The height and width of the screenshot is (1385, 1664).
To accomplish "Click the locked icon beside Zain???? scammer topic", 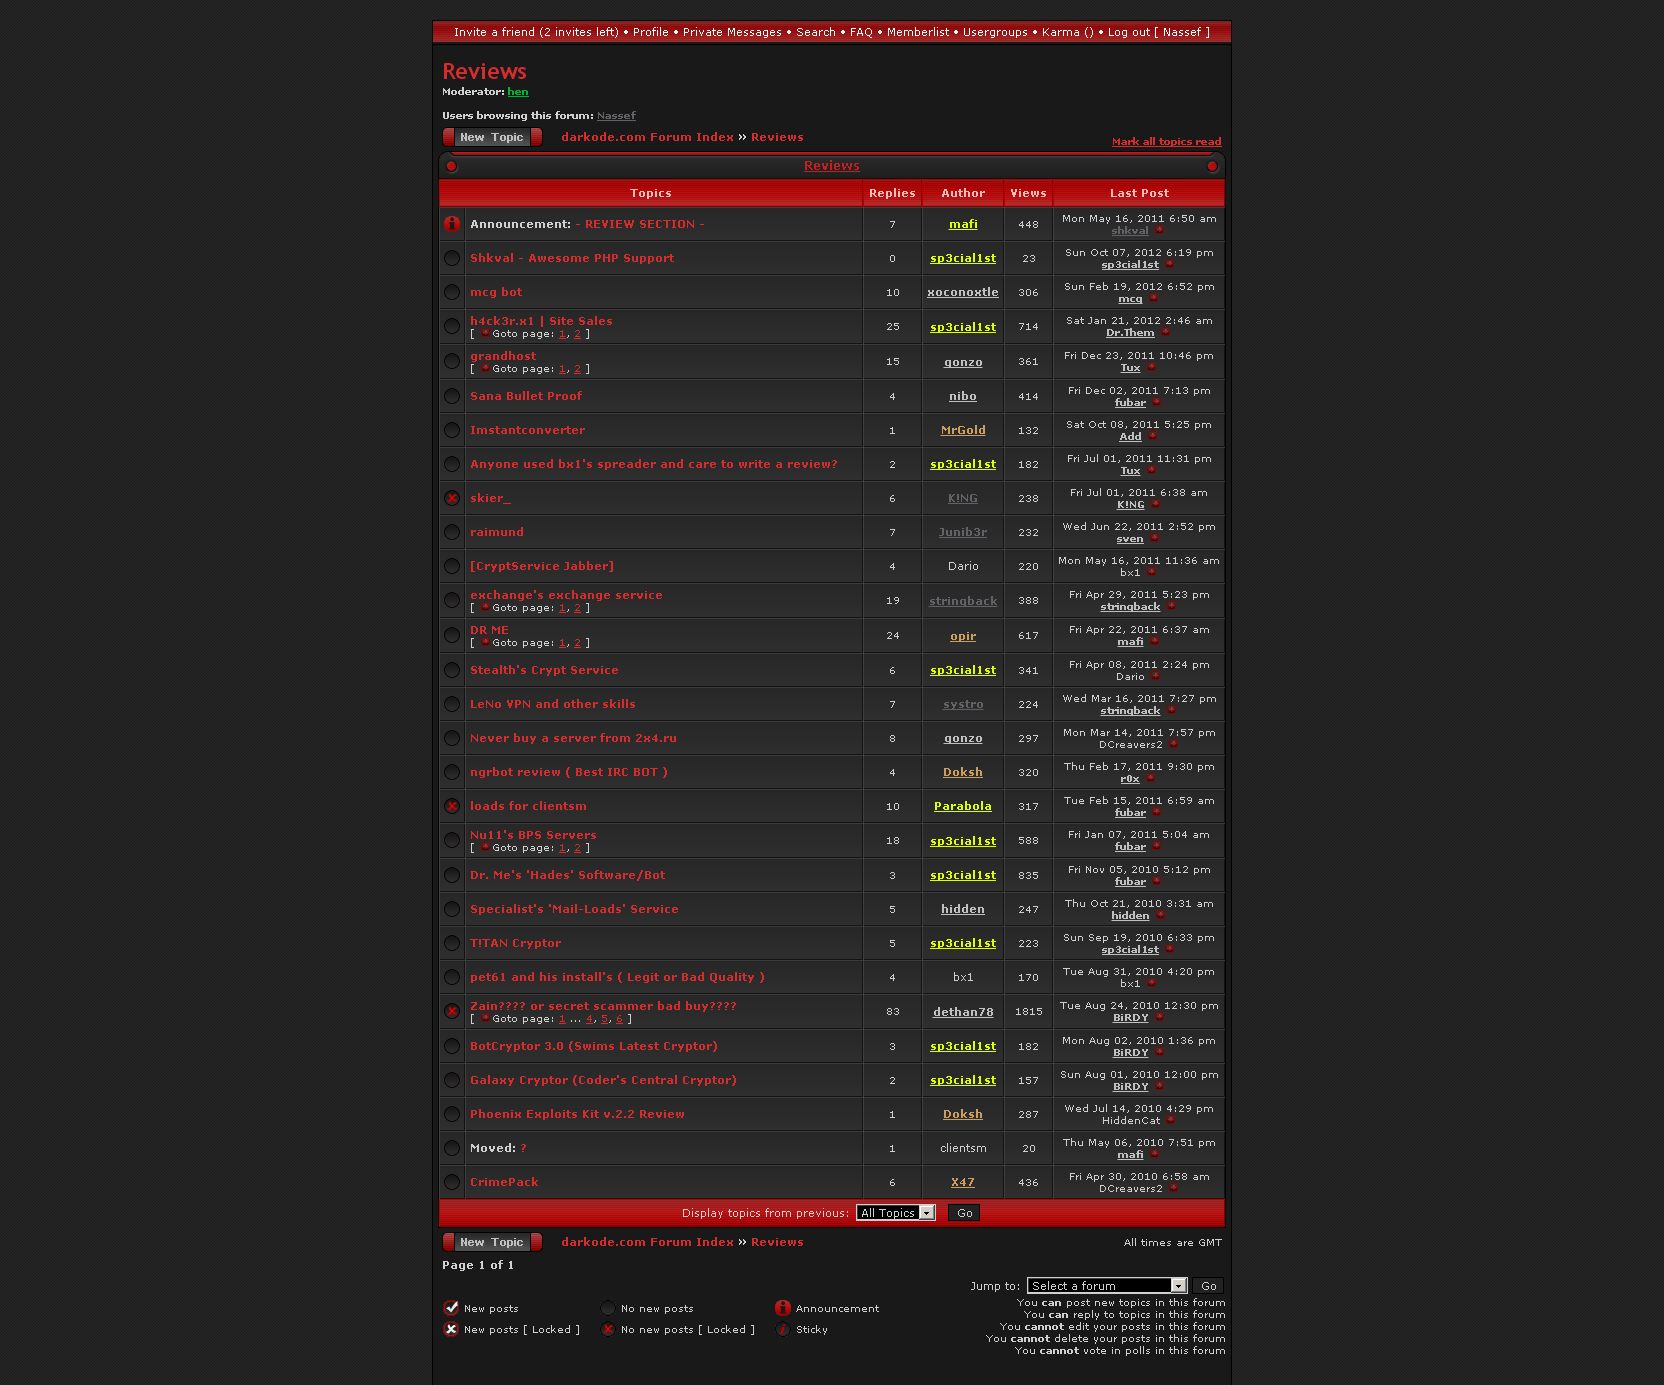I will [452, 1011].
